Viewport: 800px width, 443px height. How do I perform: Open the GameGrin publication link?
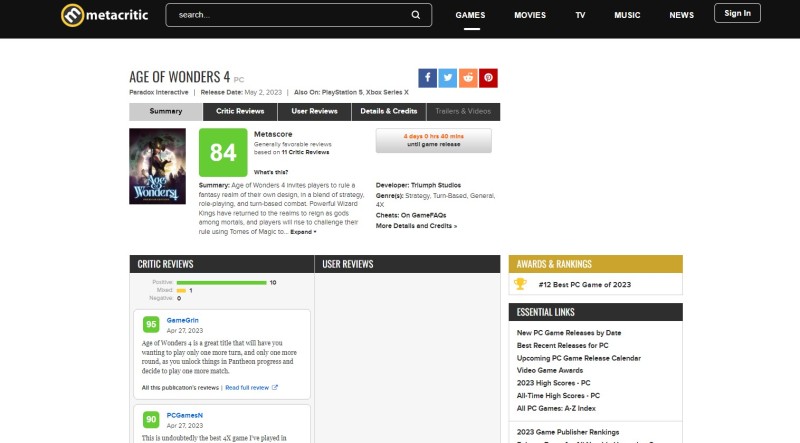(x=183, y=320)
